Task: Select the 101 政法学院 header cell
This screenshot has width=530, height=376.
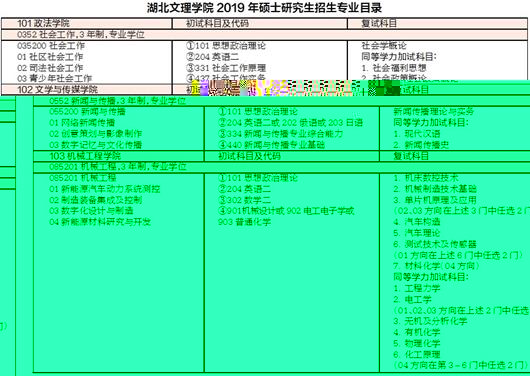Action: [87, 23]
